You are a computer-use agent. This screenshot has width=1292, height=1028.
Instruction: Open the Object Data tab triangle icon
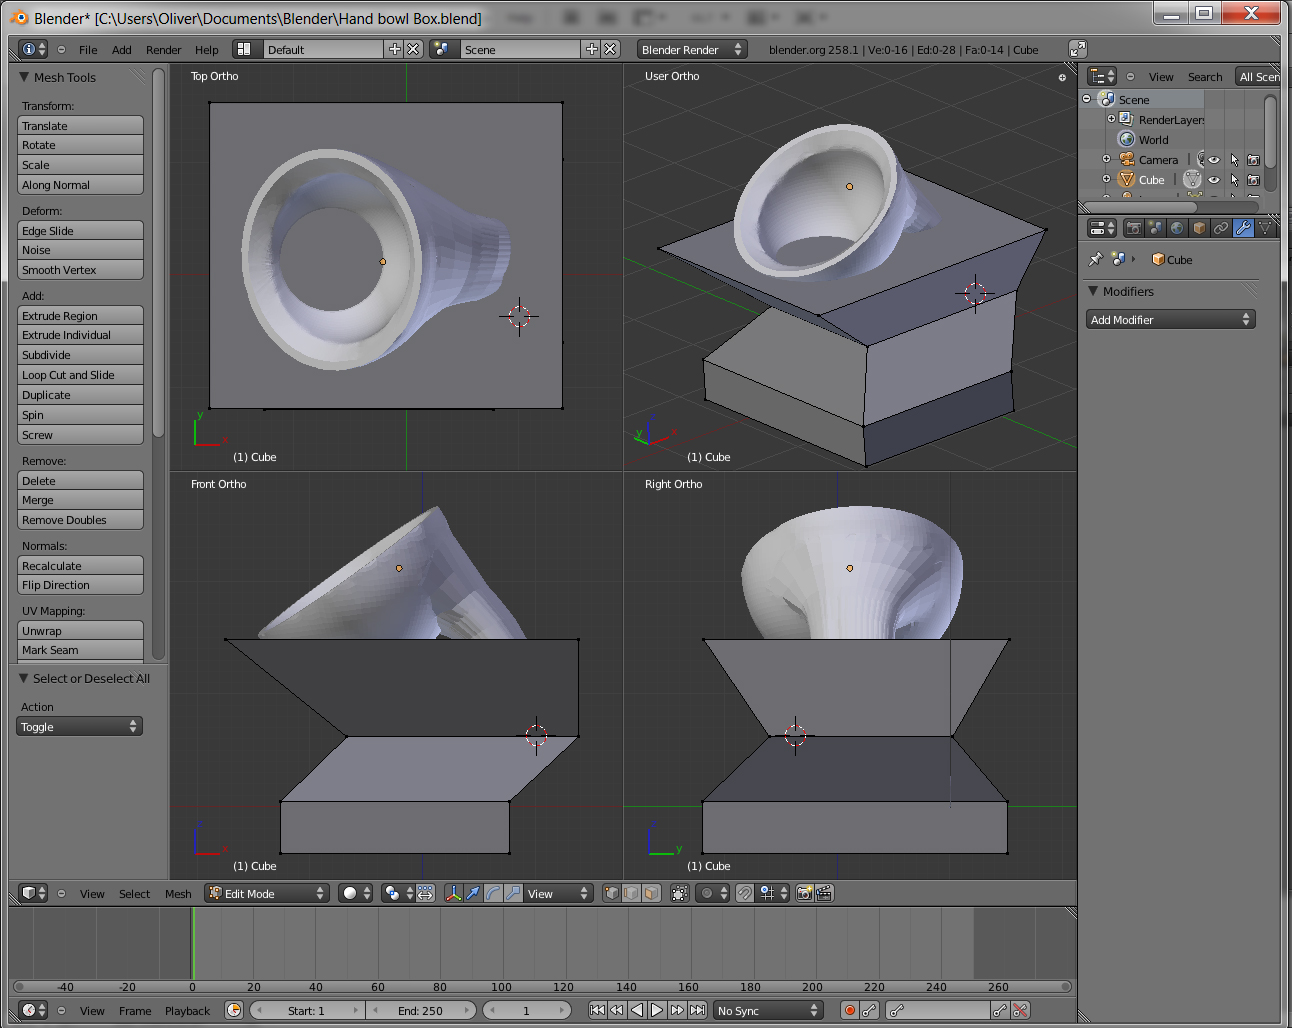1266,228
